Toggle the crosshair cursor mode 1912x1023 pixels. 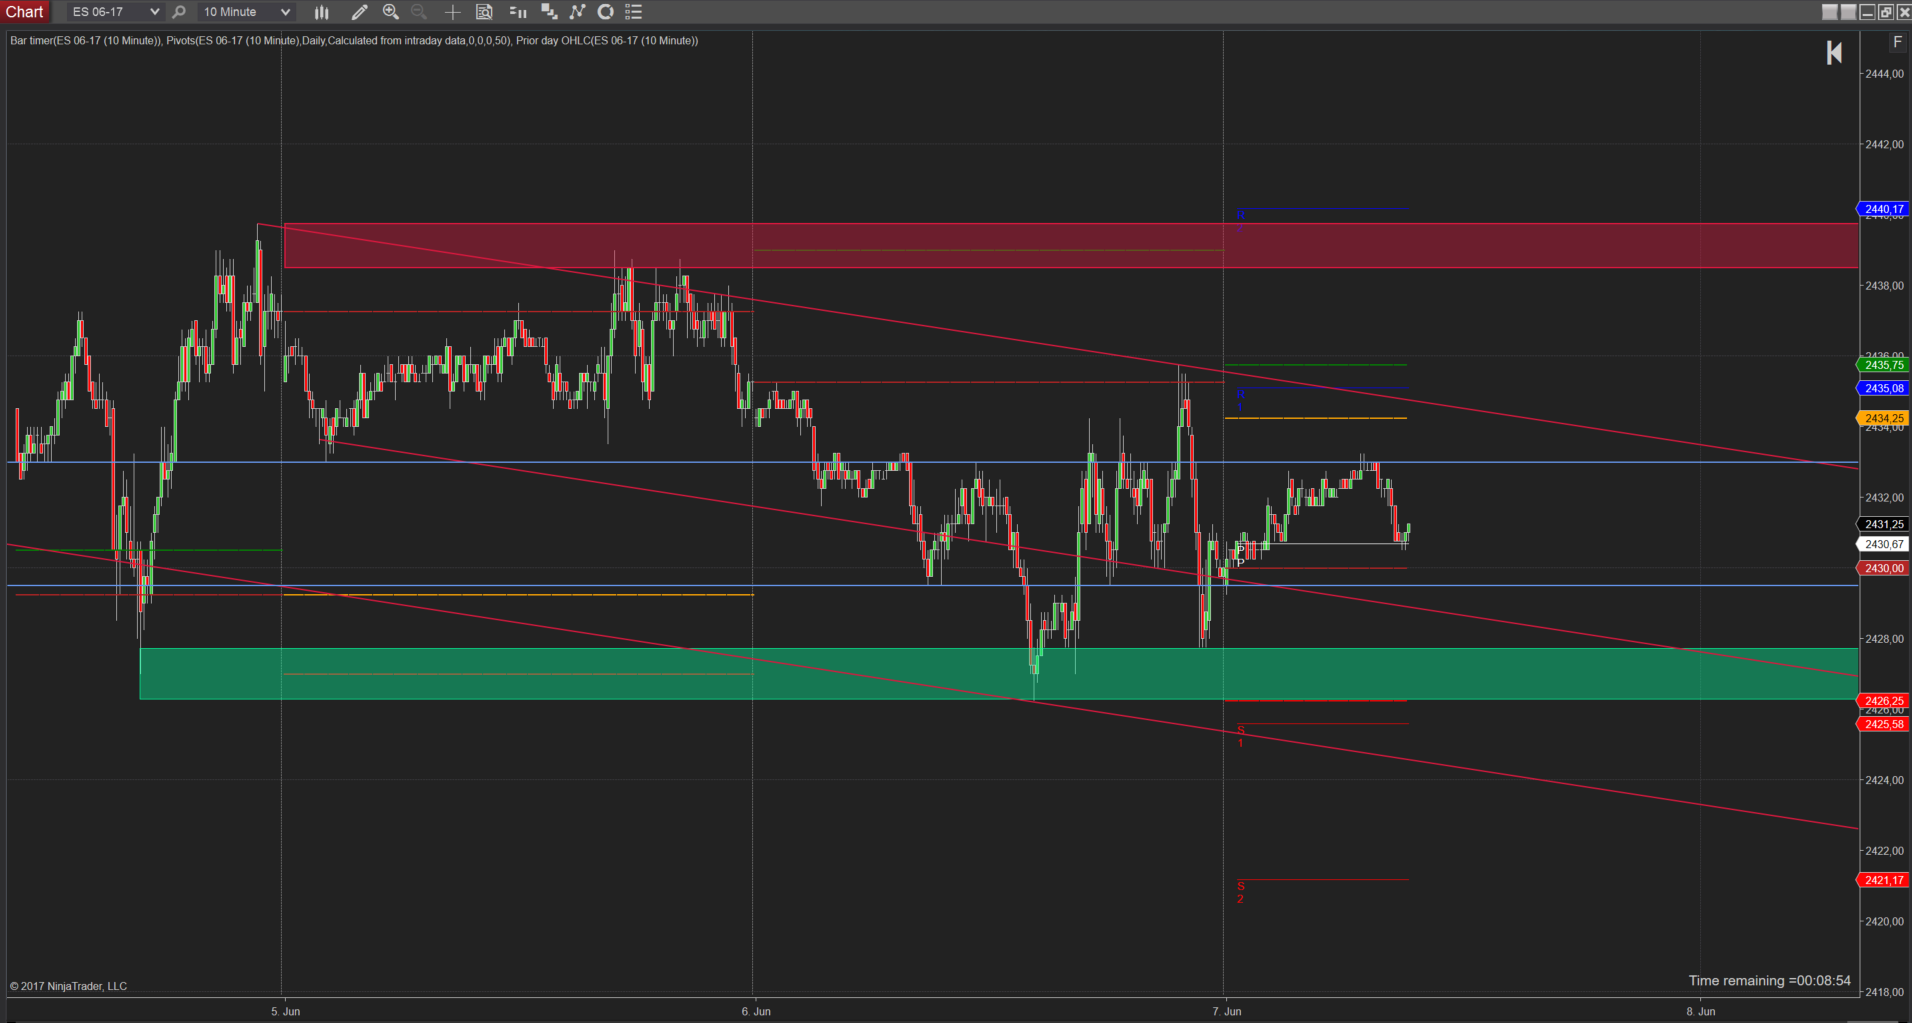pos(452,12)
